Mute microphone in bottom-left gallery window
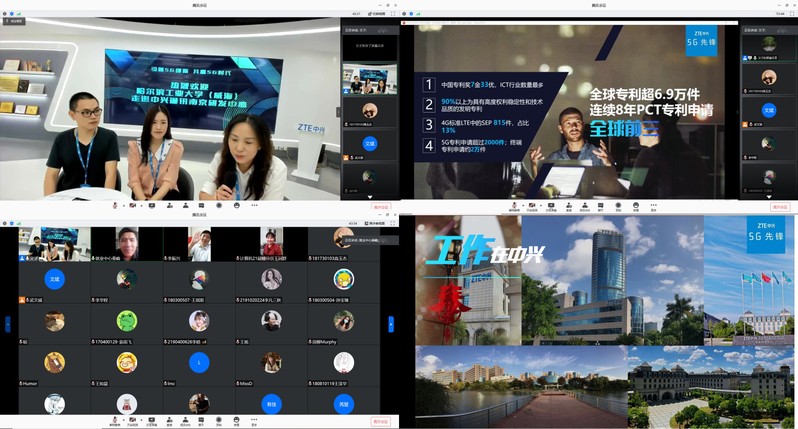This screenshot has height=429, width=798. (115, 420)
